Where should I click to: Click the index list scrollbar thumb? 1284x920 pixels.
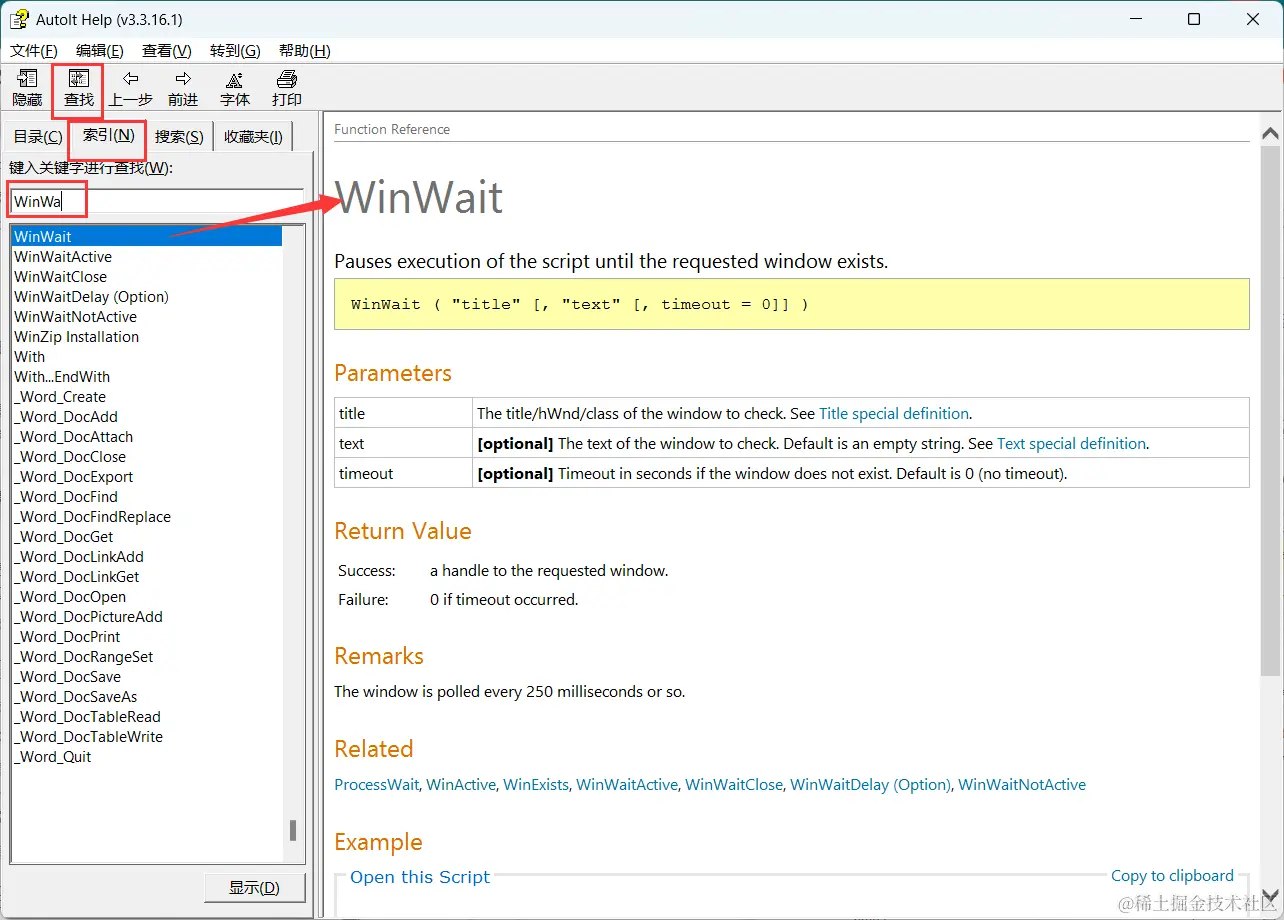(x=293, y=831)
